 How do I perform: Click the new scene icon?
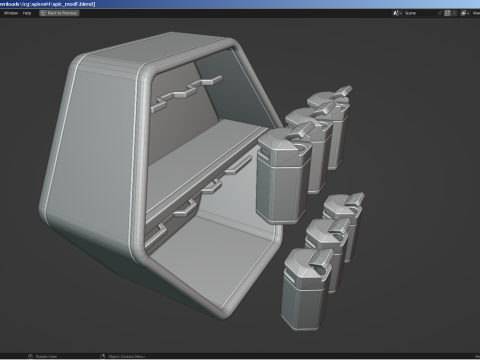pos(447,13)
